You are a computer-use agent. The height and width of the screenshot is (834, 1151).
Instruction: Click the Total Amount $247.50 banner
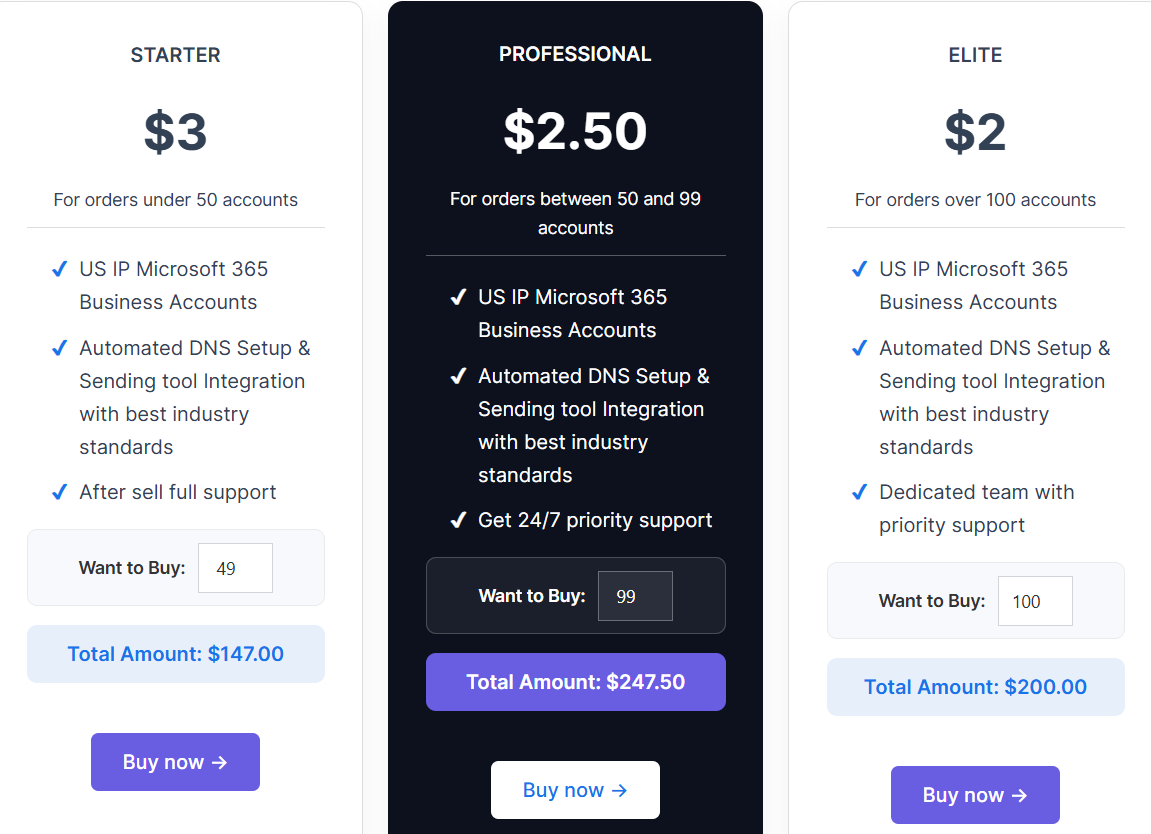coord(575,682)
